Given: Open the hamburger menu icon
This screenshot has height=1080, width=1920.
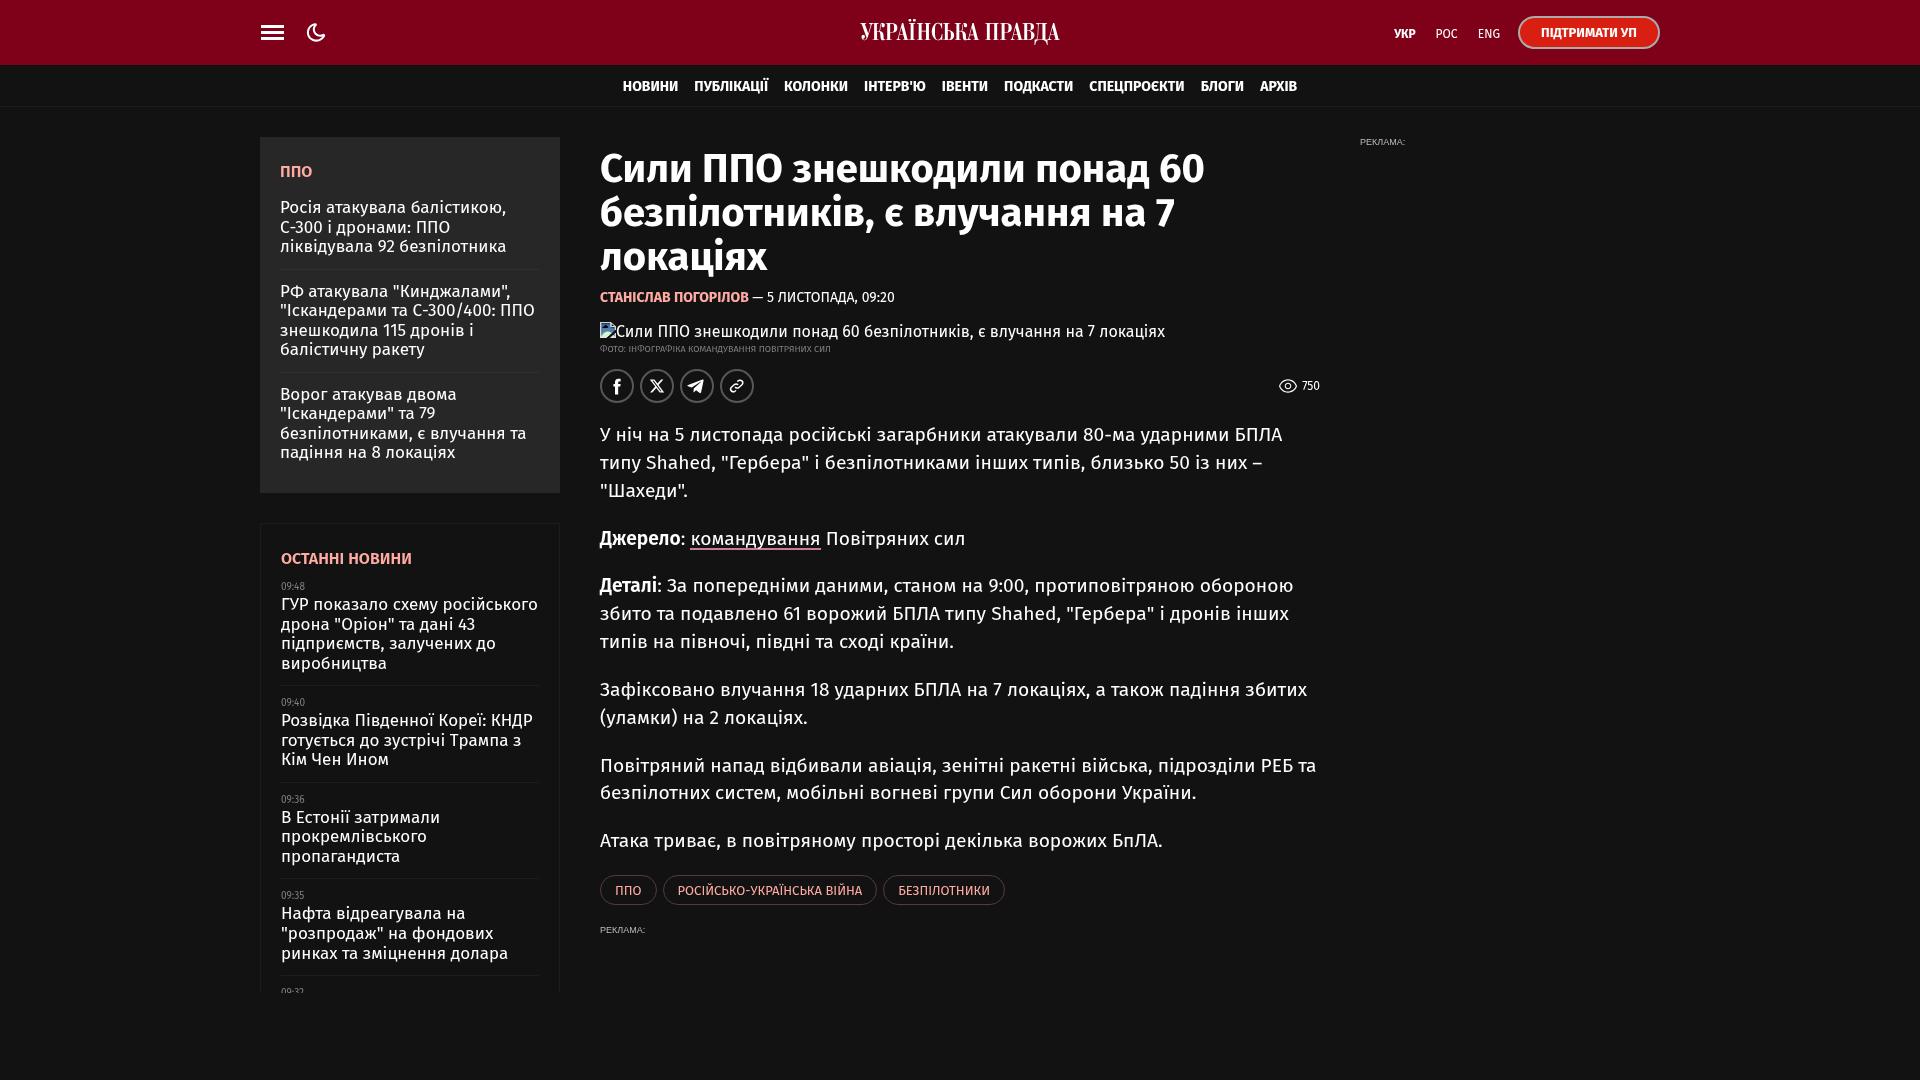Looking at the screenshot, I should pos(272,33).
